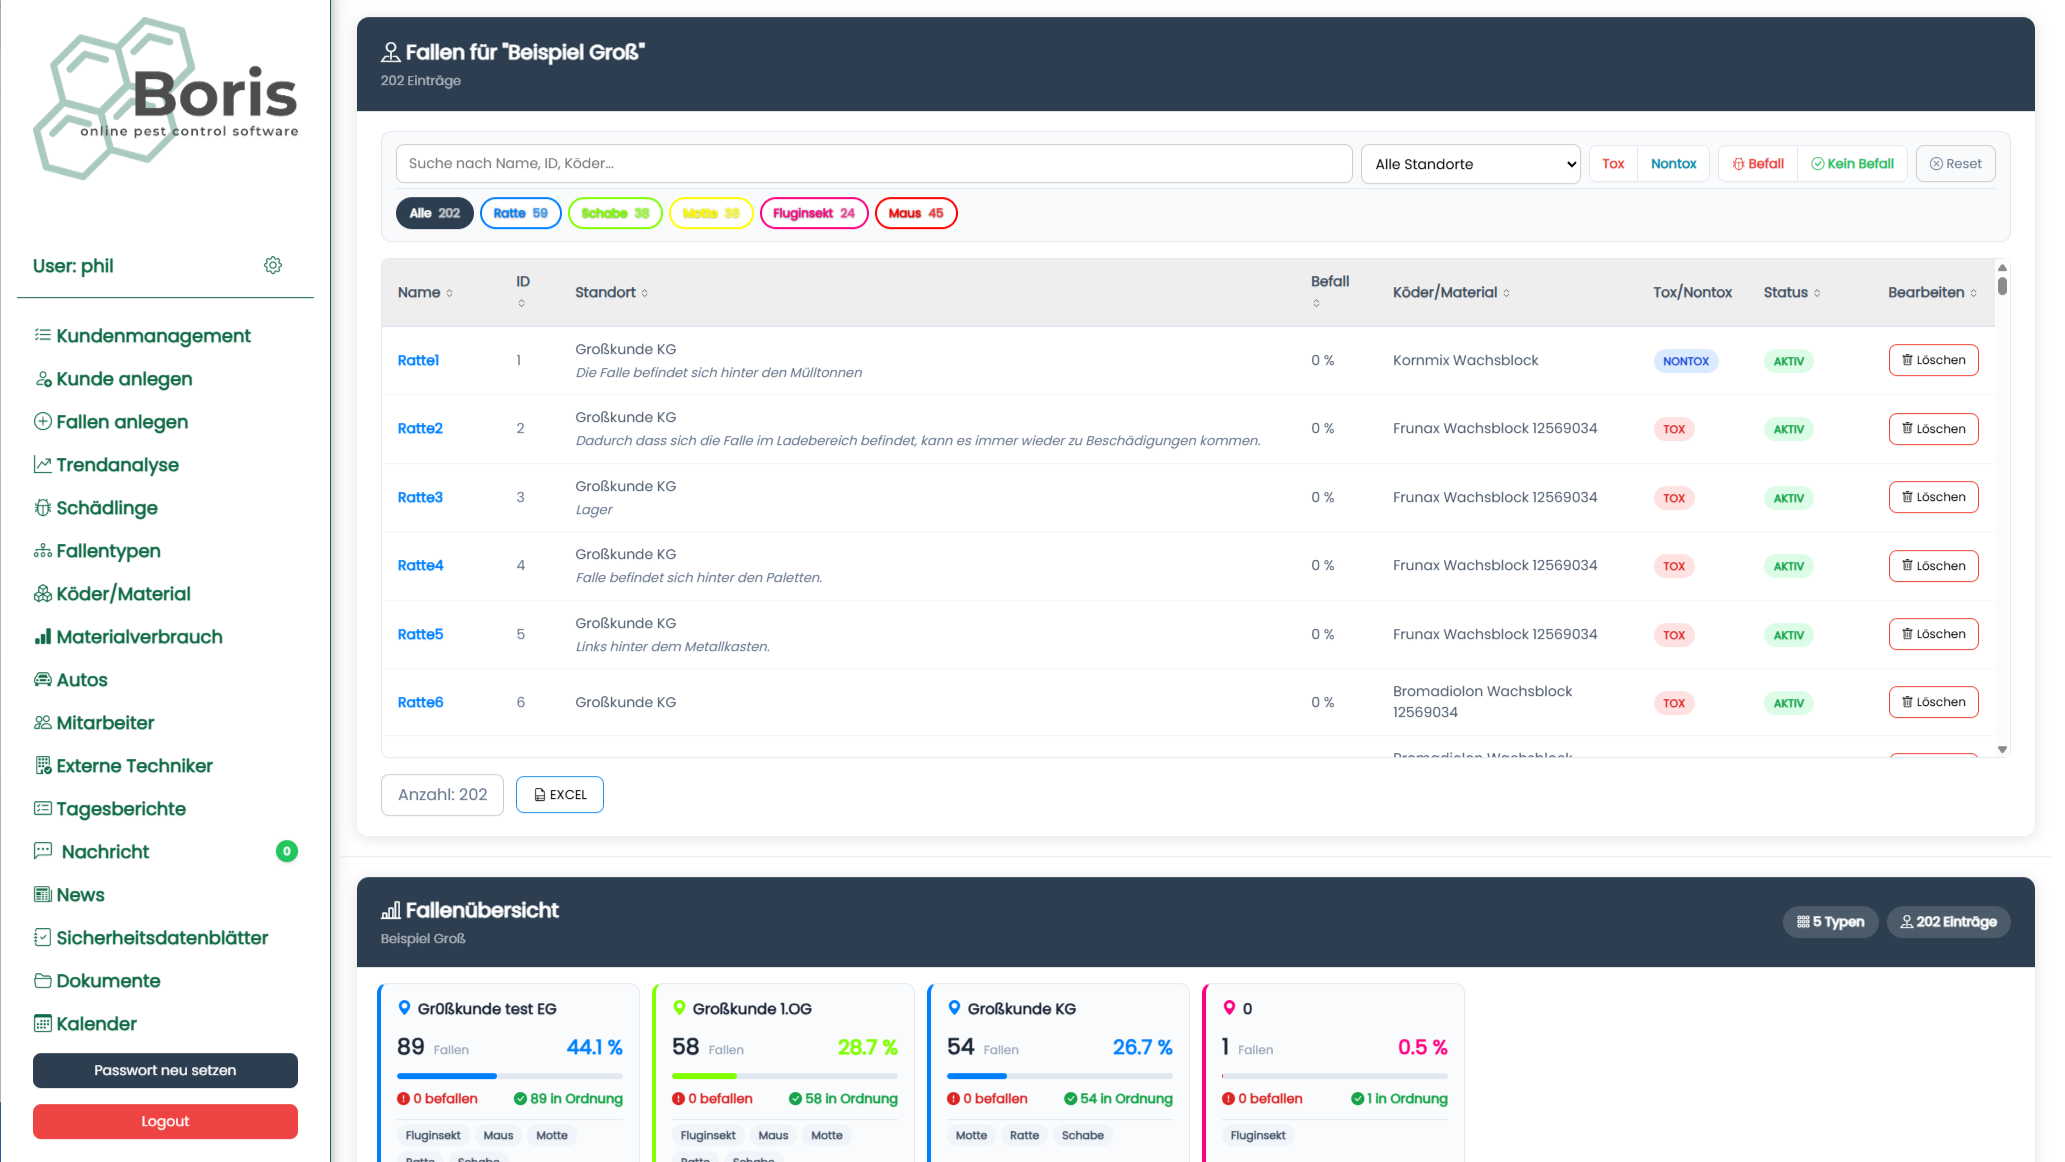Viewport: 2065px width, 1162px height.
Task: Click the Mitarbeiter people icon
Action: point(43,723)
